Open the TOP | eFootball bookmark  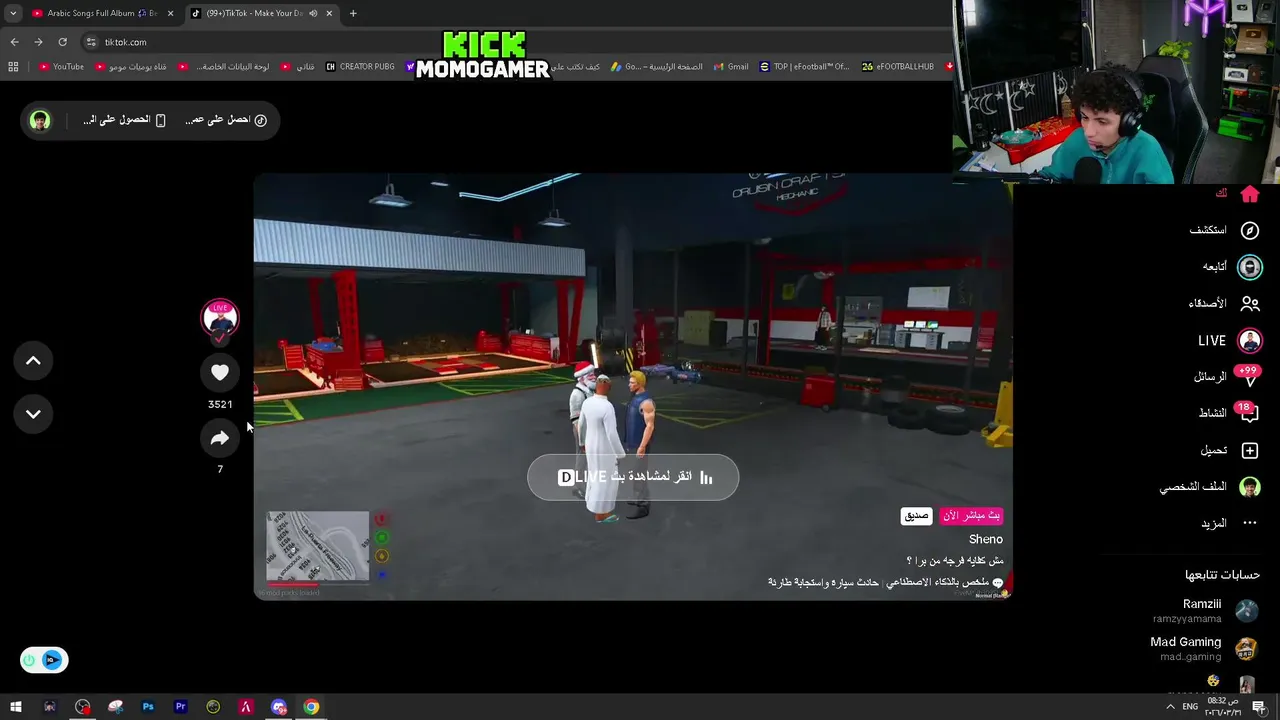tap(804, 67)
